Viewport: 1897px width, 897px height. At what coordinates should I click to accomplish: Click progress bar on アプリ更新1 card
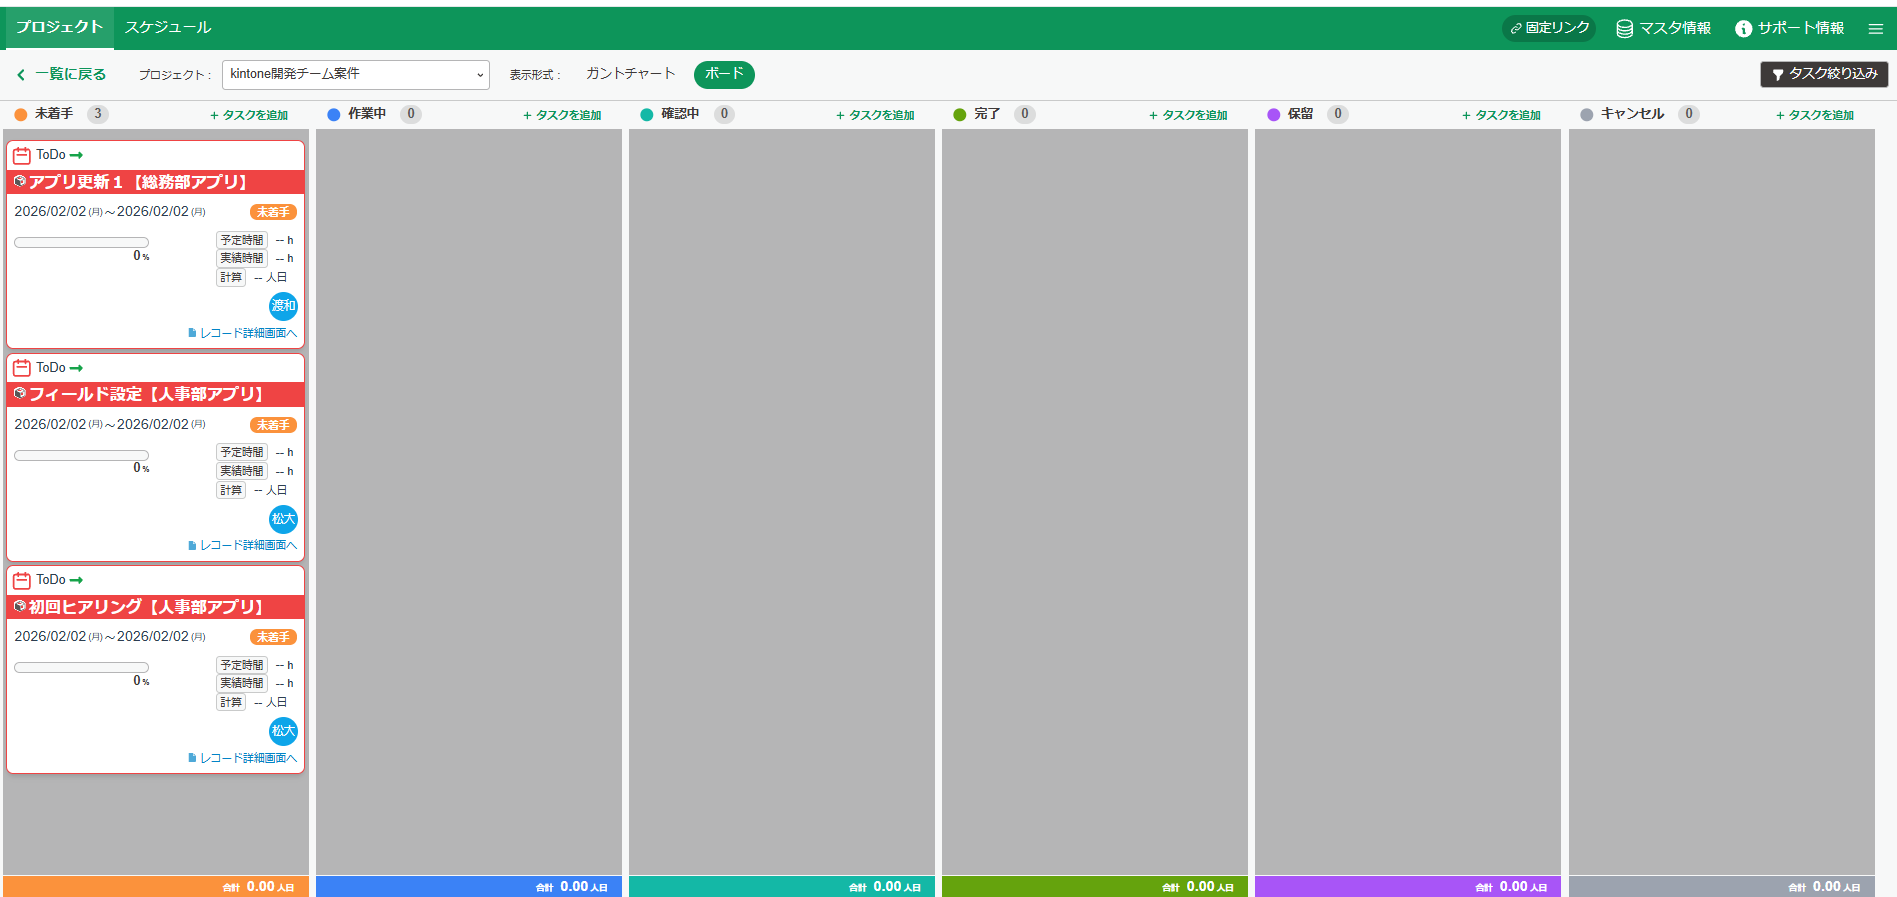coord(81,242)
